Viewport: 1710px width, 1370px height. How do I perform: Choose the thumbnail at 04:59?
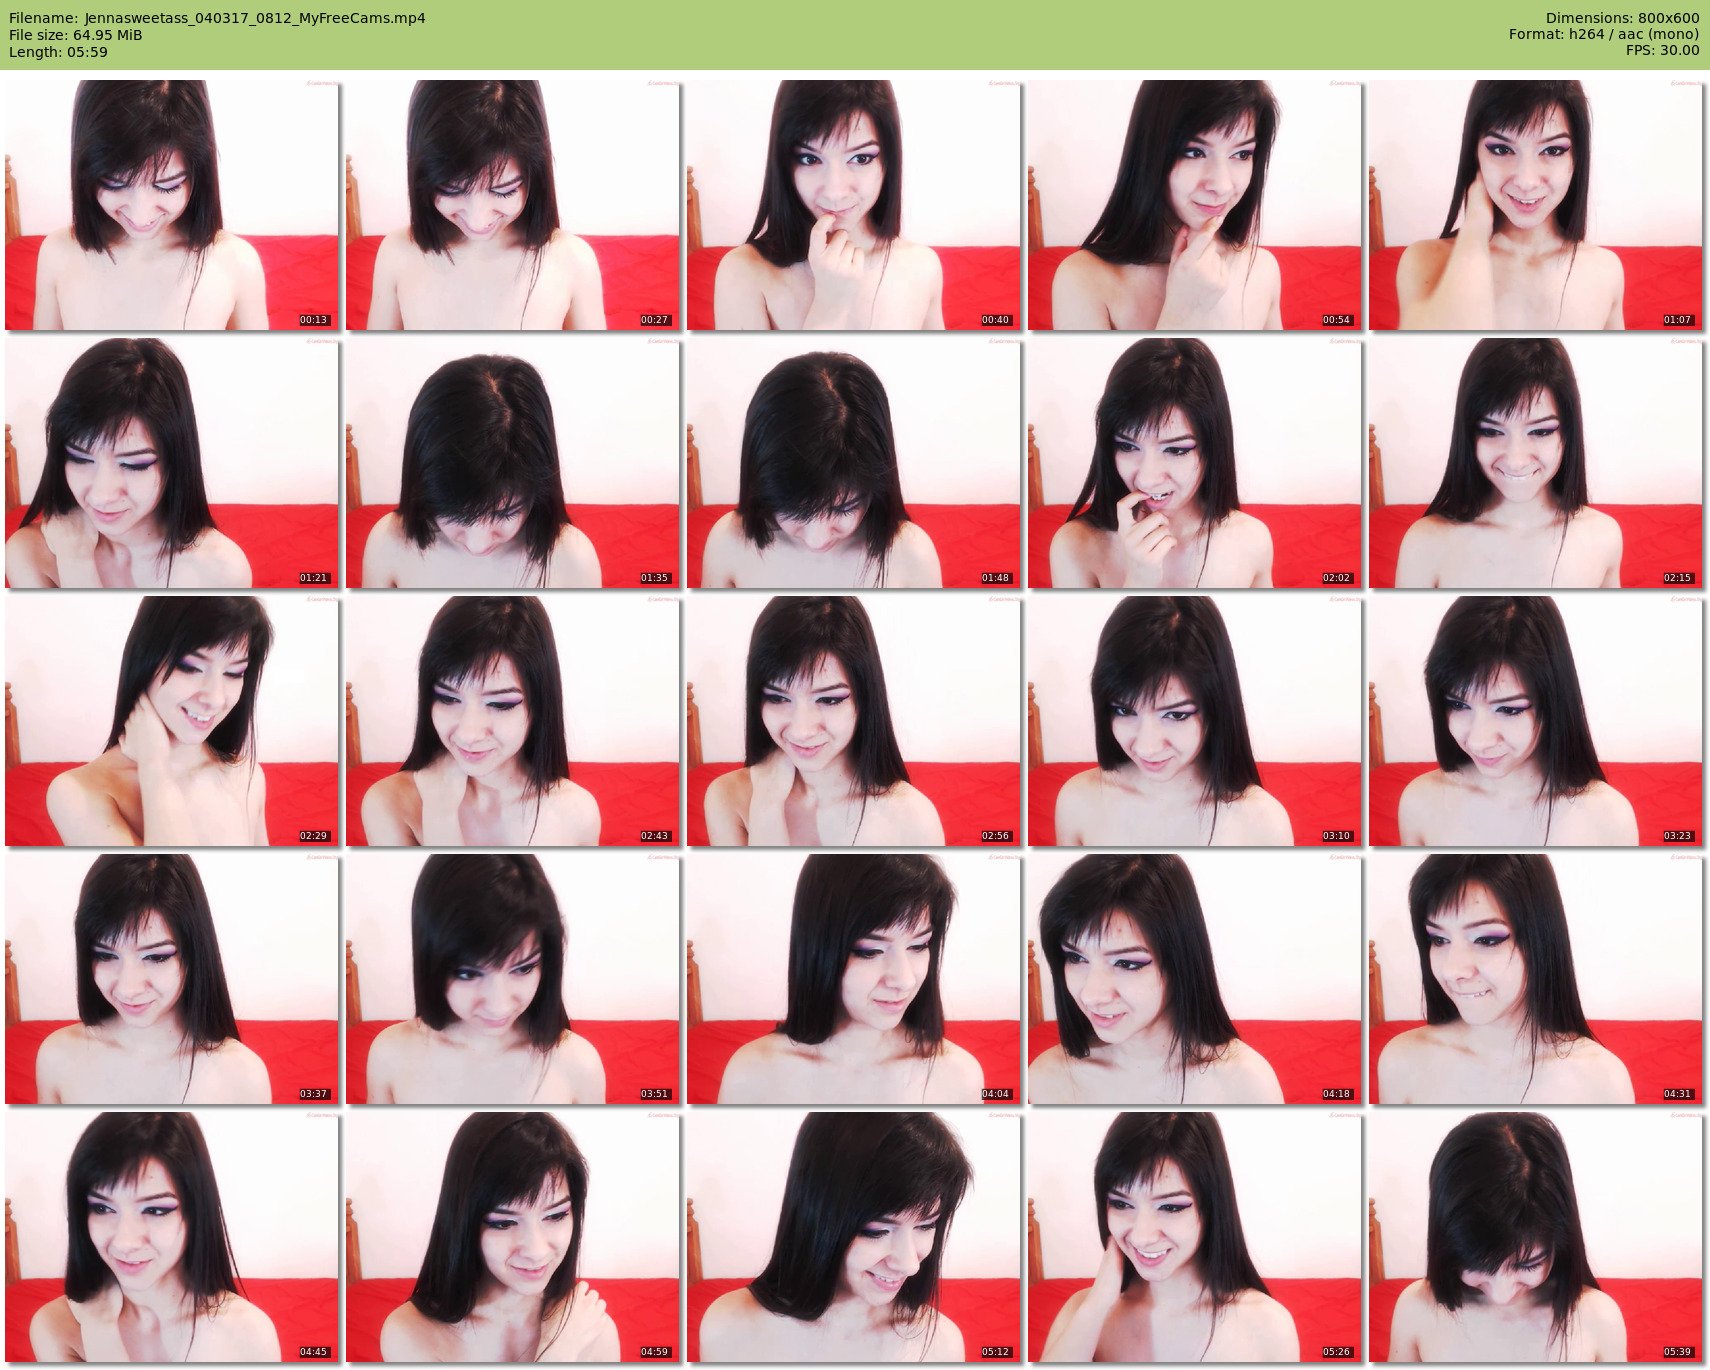pos(513,1237)
